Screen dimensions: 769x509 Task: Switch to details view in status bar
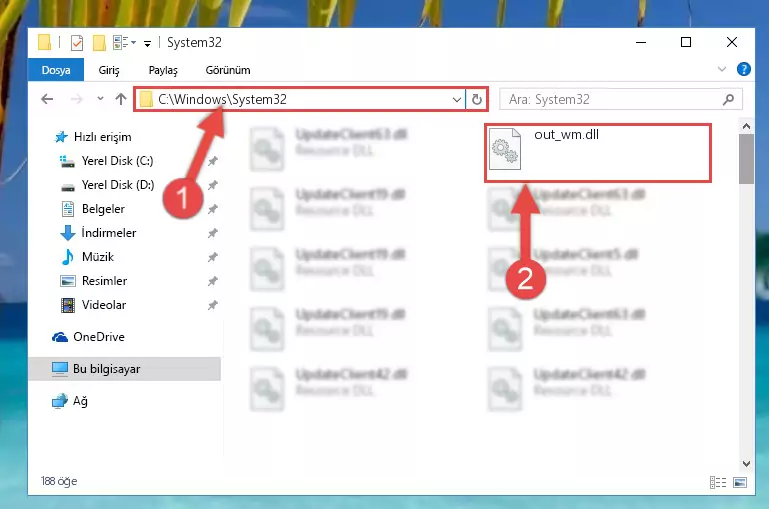[718, 483]
